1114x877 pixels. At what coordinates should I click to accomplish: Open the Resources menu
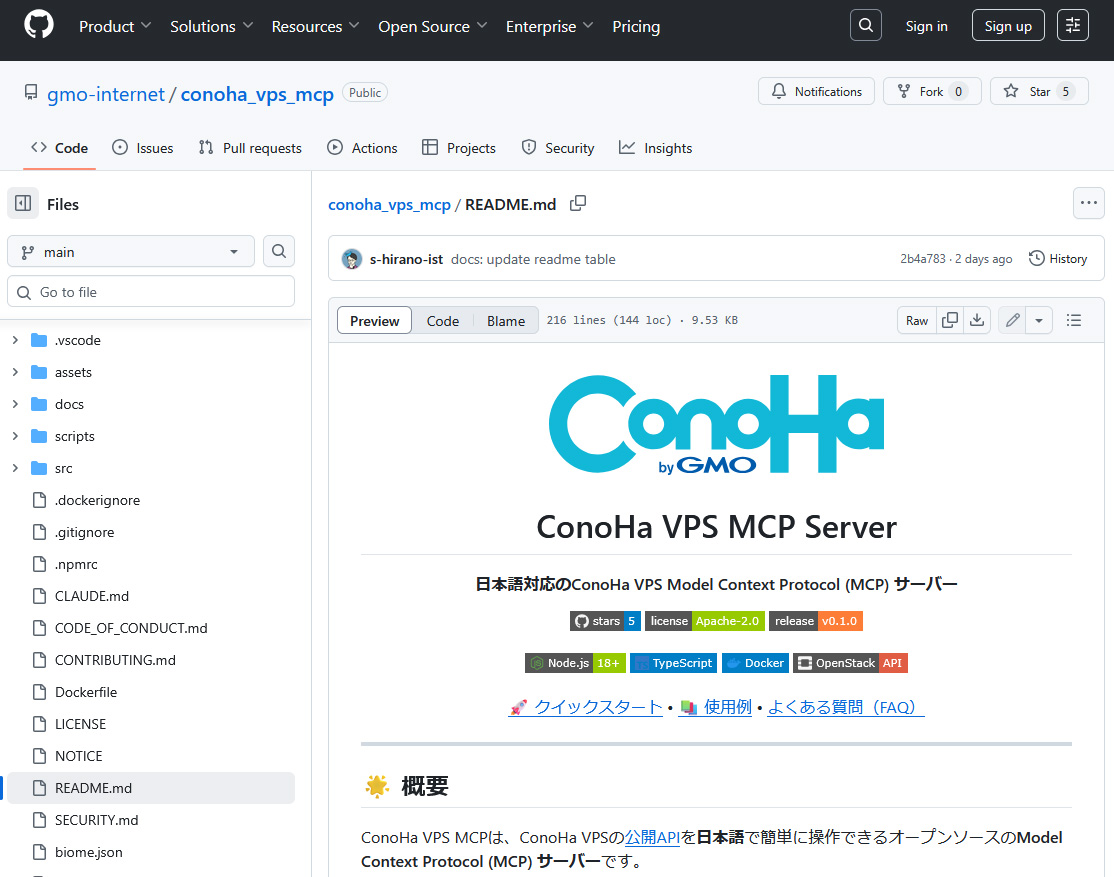315,26
